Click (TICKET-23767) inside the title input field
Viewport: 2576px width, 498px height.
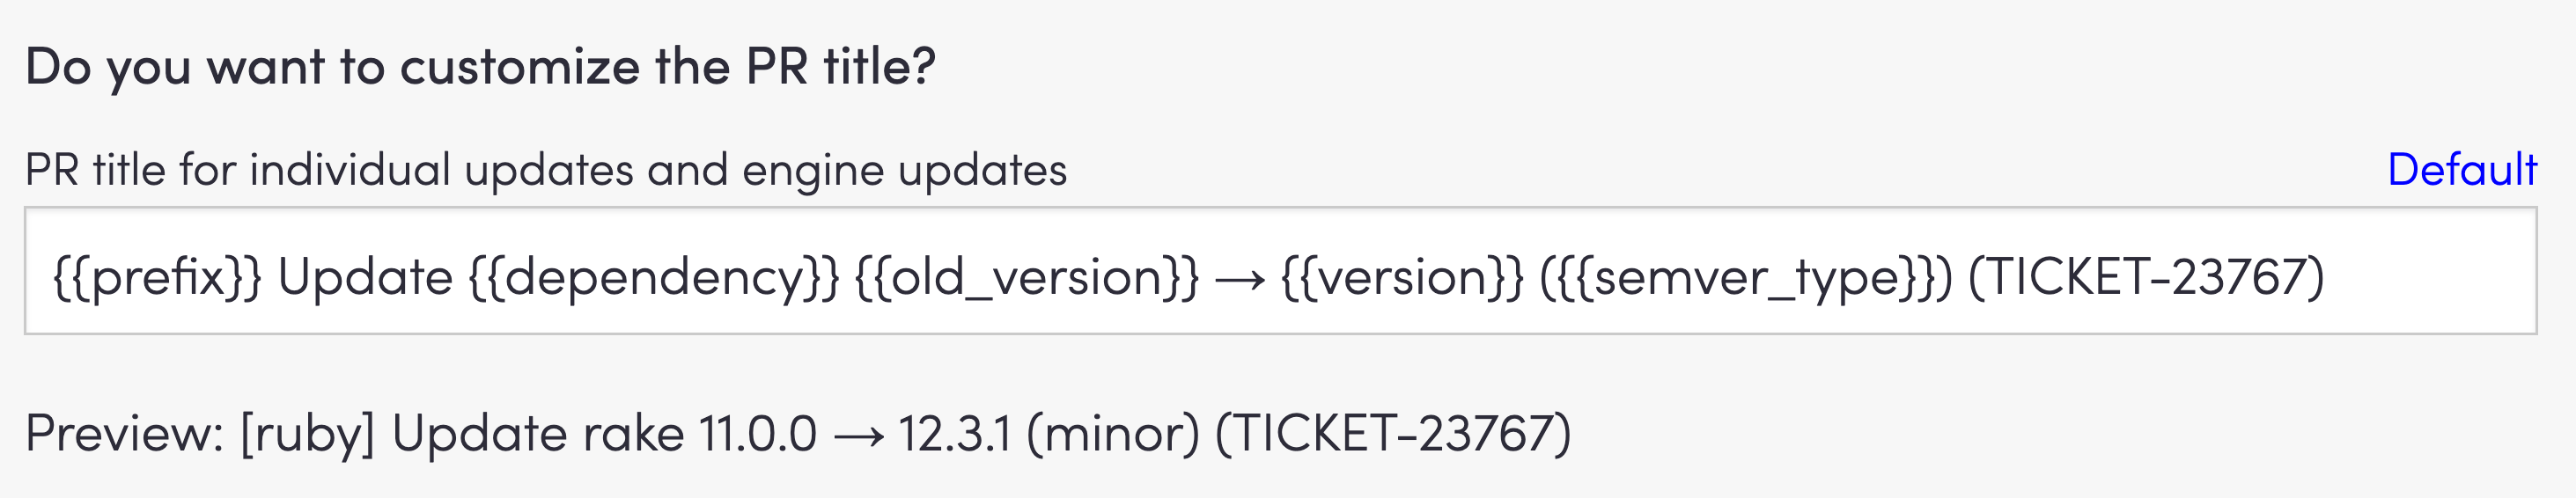click(x=2145, y=277)
